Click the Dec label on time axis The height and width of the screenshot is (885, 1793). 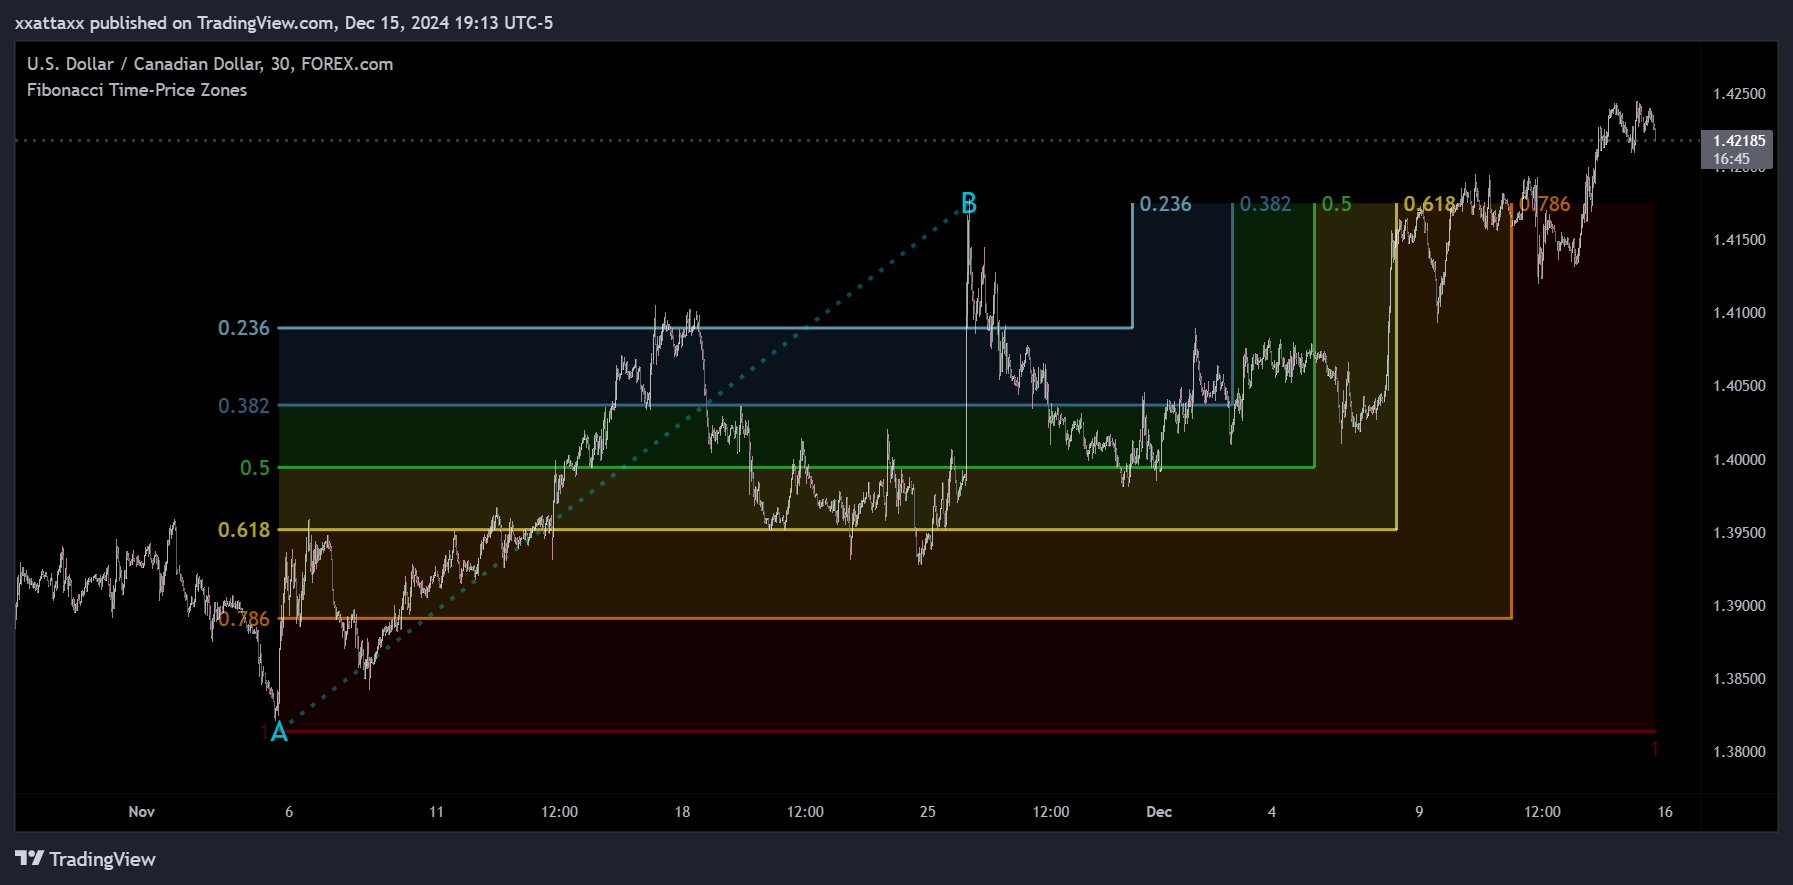click(1159, 812)
